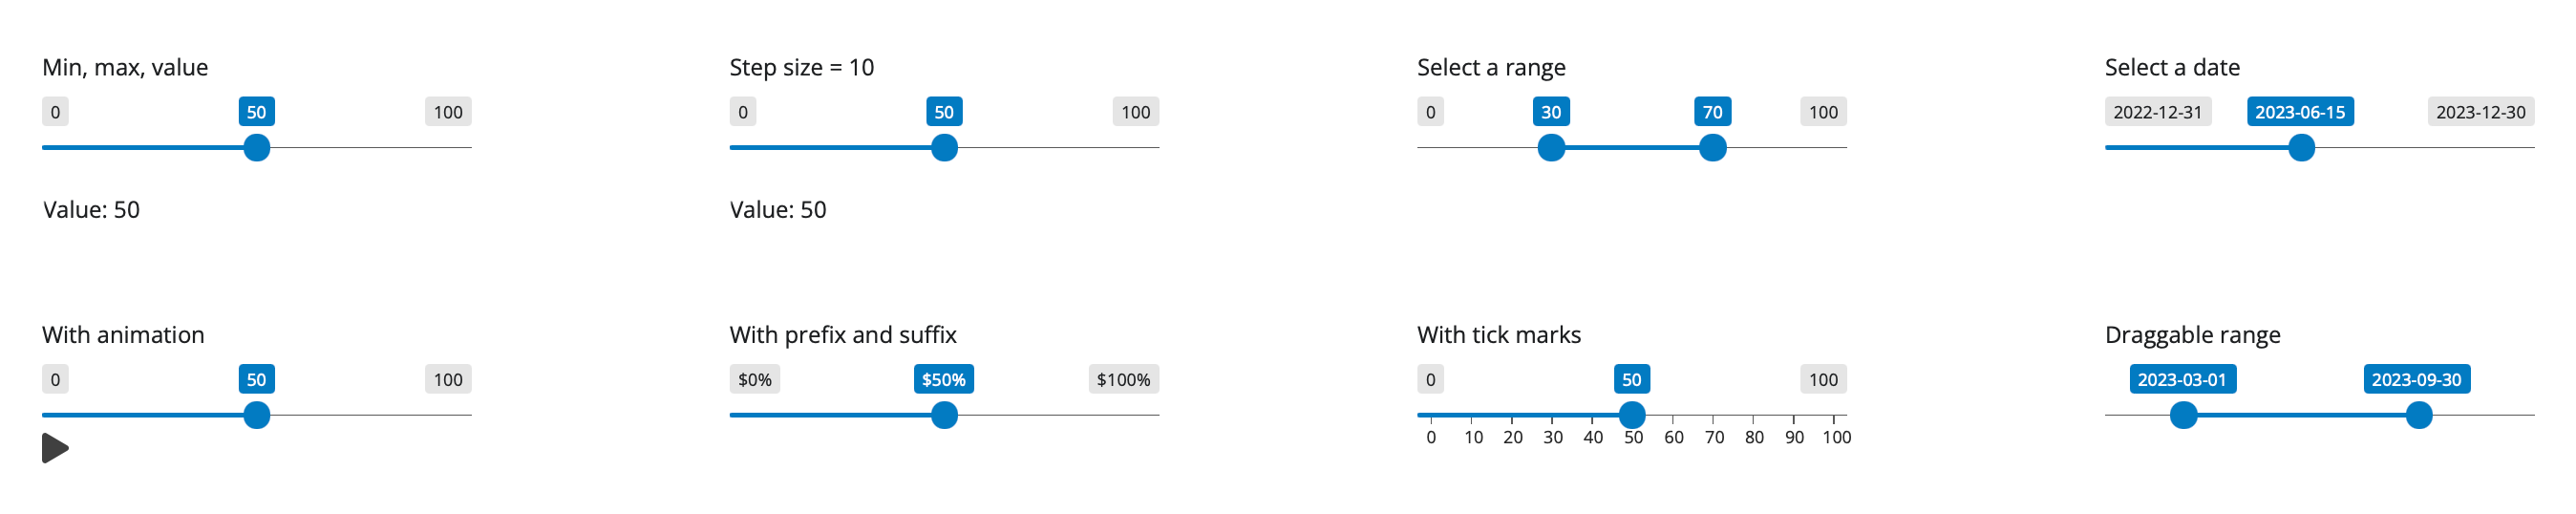Click the 'Select a date' slider handle
The image size is (2576, 514).
pyautogui.click(x=2301, y=148)
